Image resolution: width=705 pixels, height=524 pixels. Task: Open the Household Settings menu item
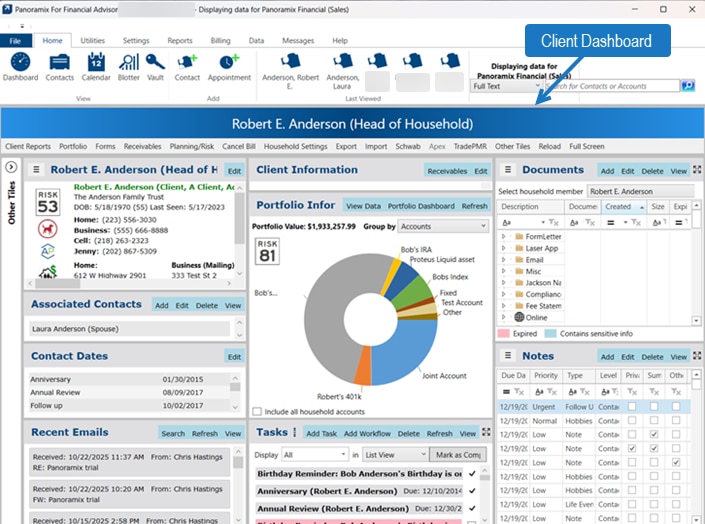(296, 146)
